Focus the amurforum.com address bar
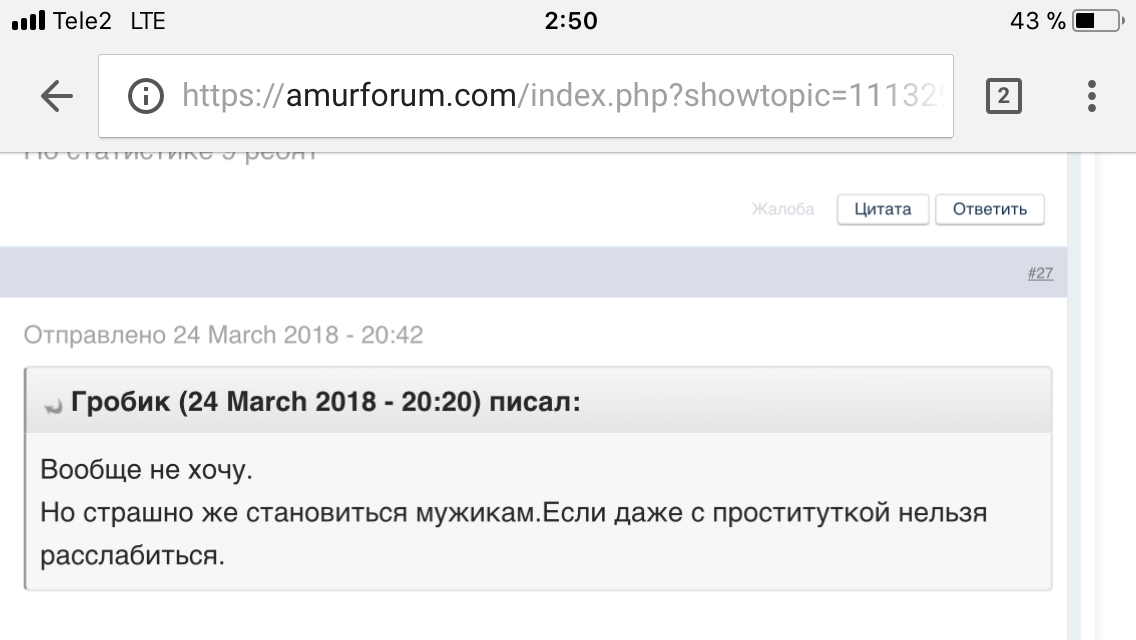Viewport: 1136px width, 640px height. click(560, 96)
